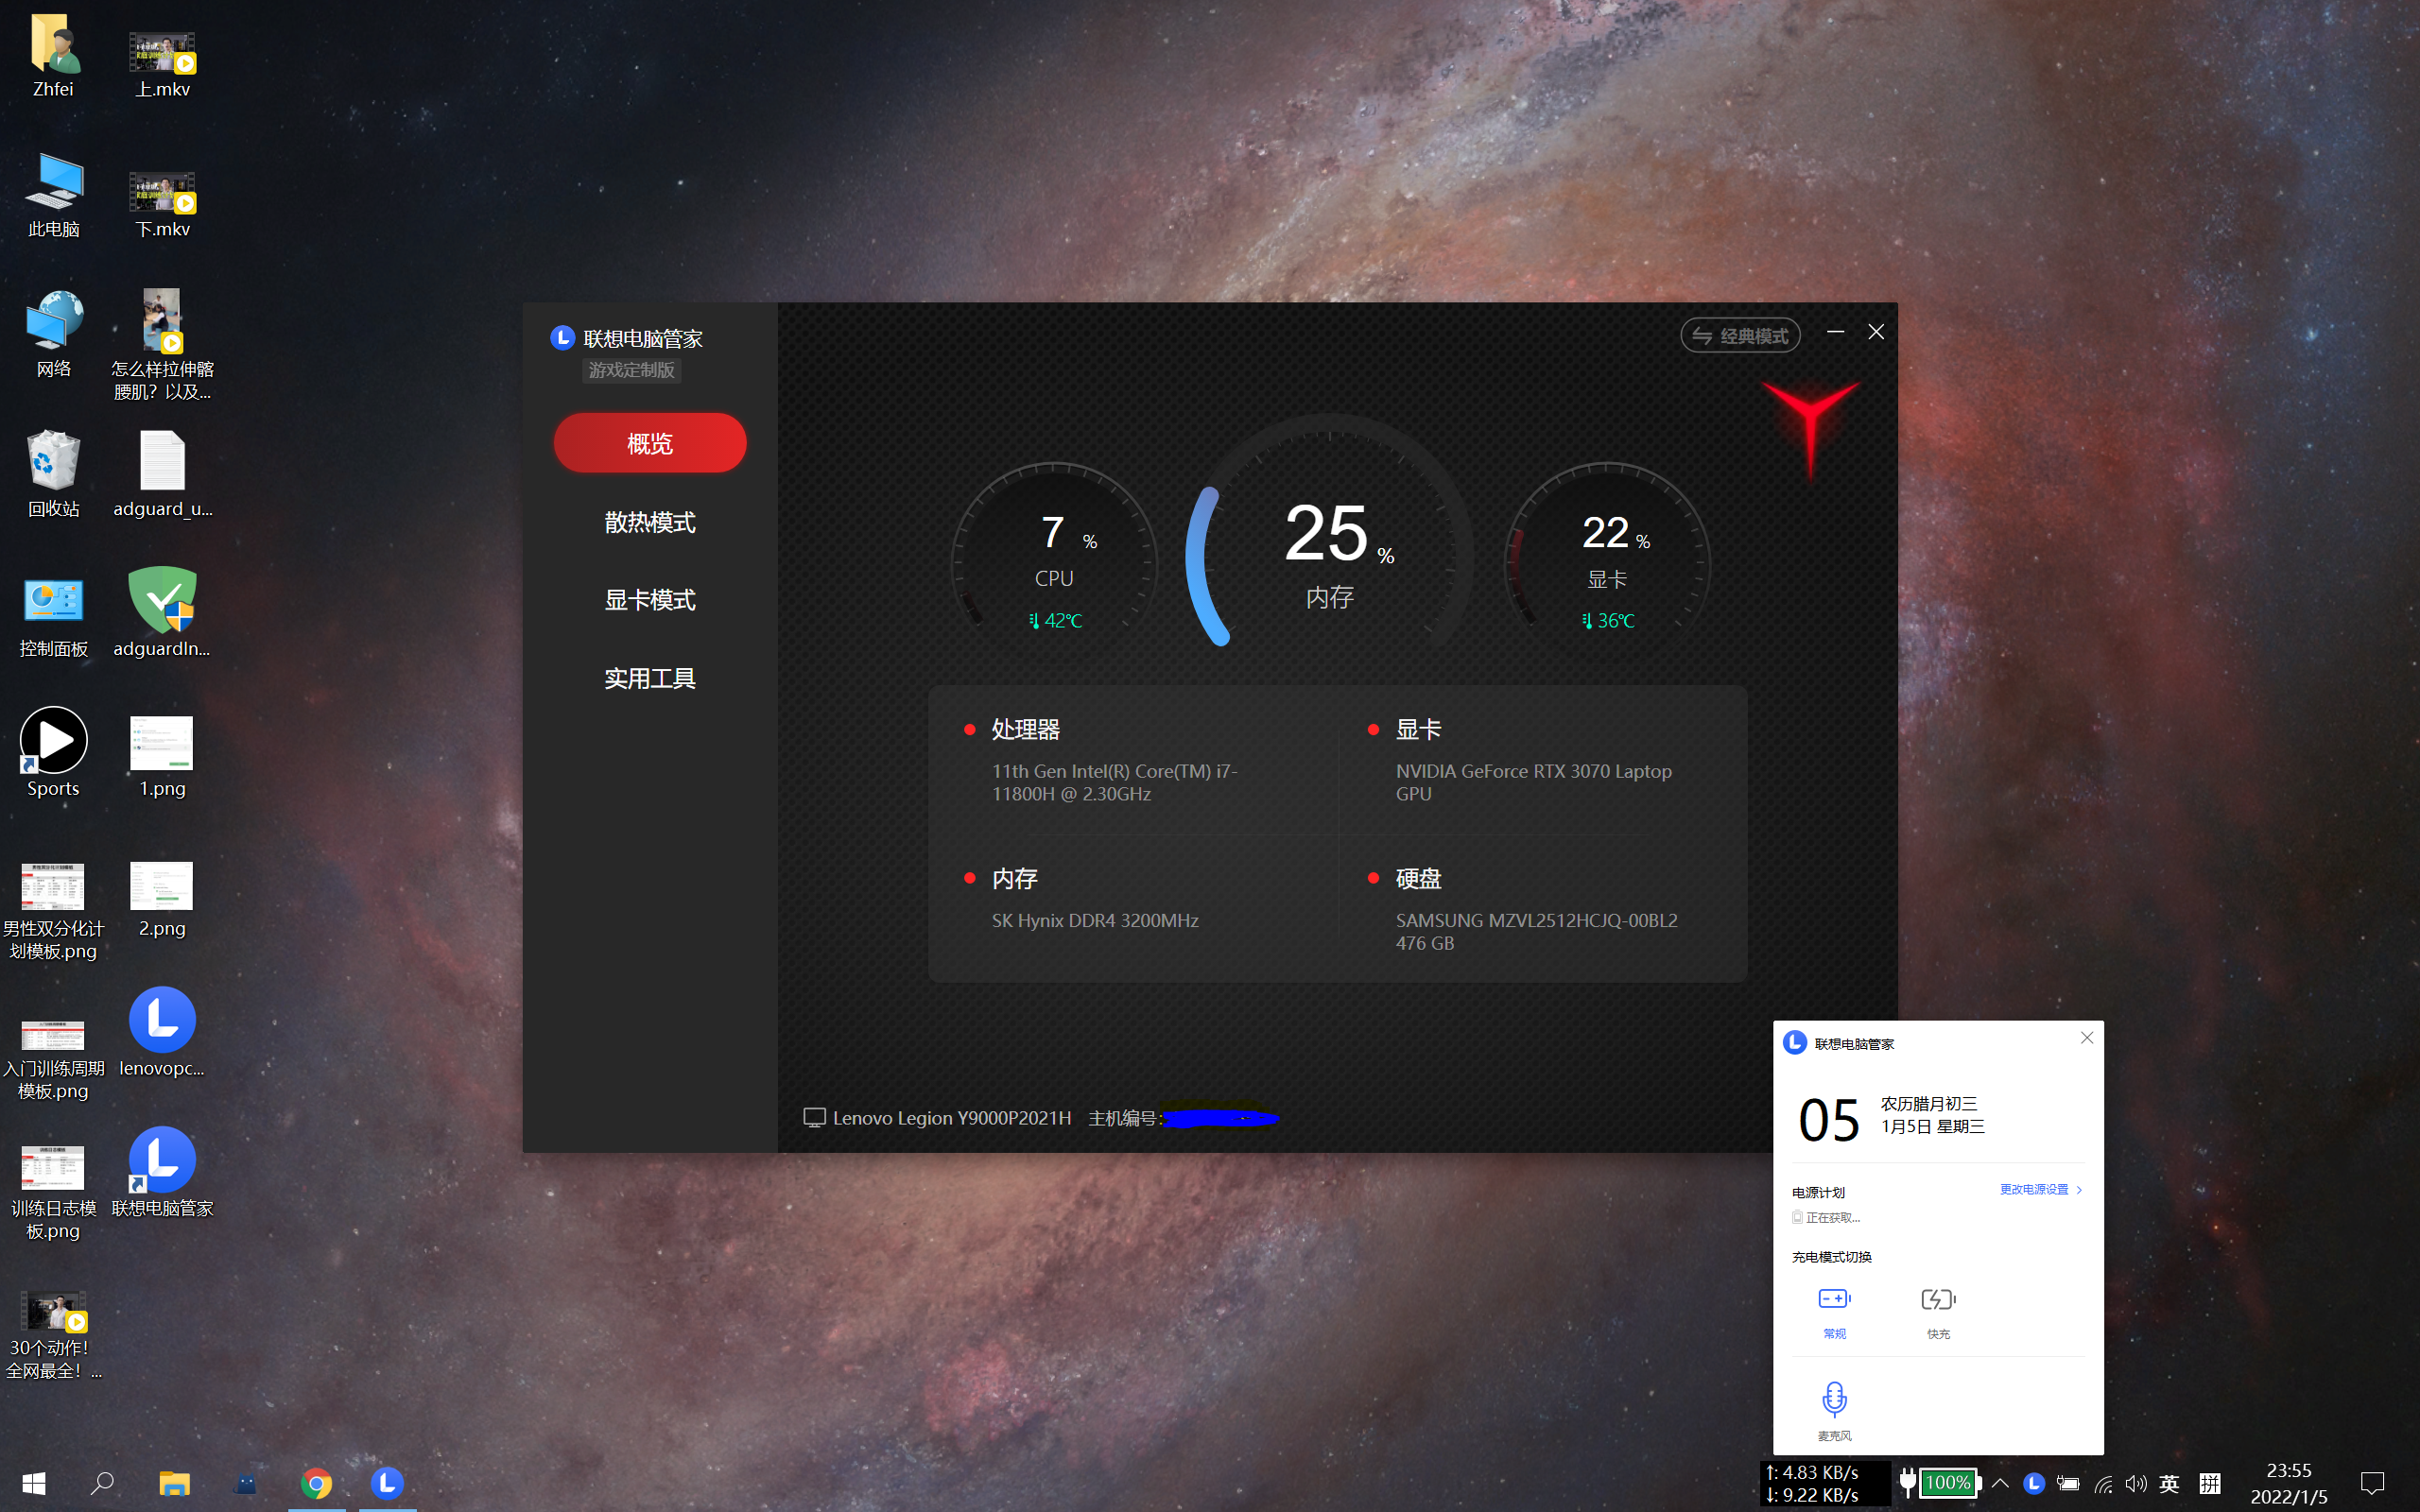Open Wi-Fi network tray icon
The height and width of the screenshot is (1512, 2420).
[x=2104, y=1484]
